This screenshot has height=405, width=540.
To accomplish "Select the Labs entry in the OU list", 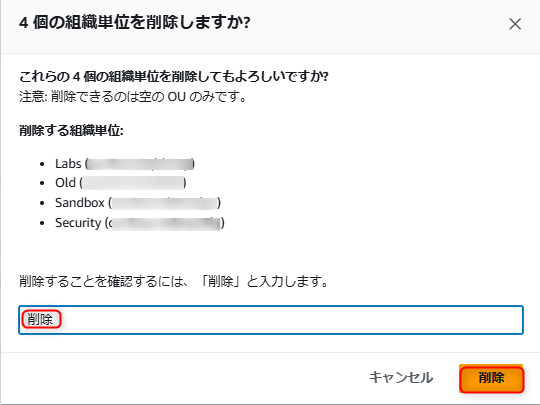I will coord(68,164).
